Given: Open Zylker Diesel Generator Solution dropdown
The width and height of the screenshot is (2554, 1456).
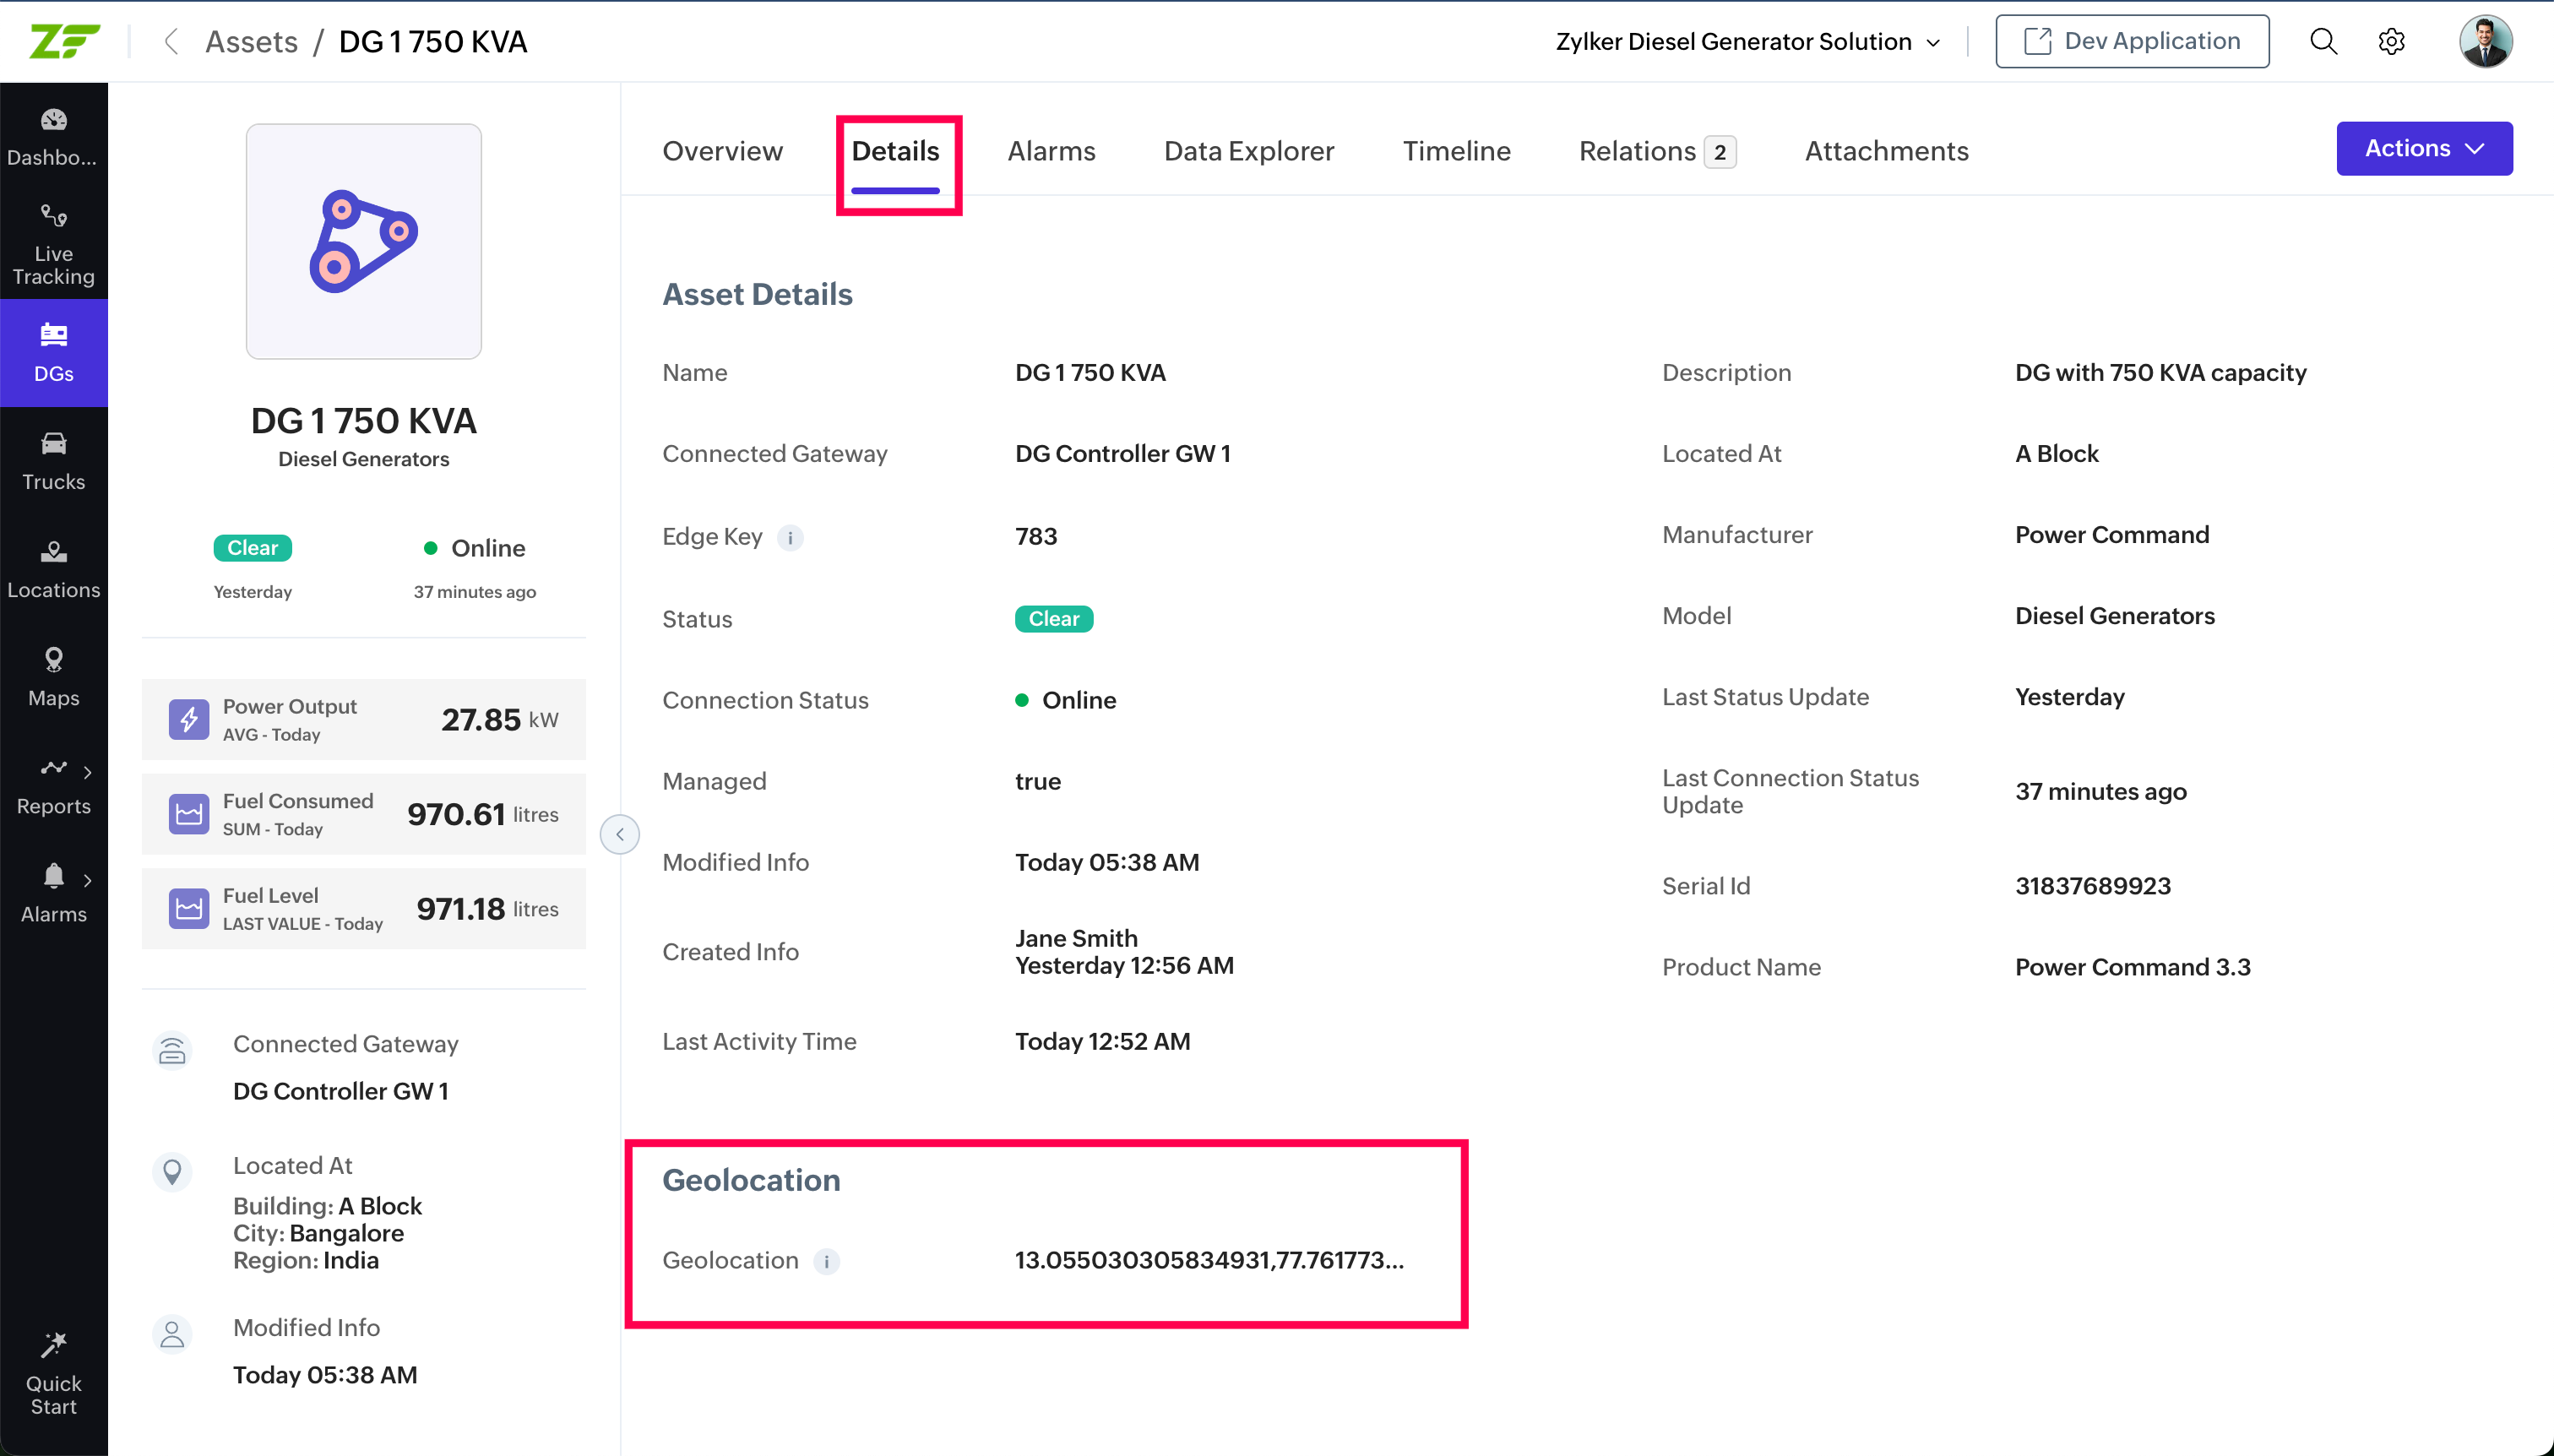Looking at the screenshot, I should pos(1747,41).
